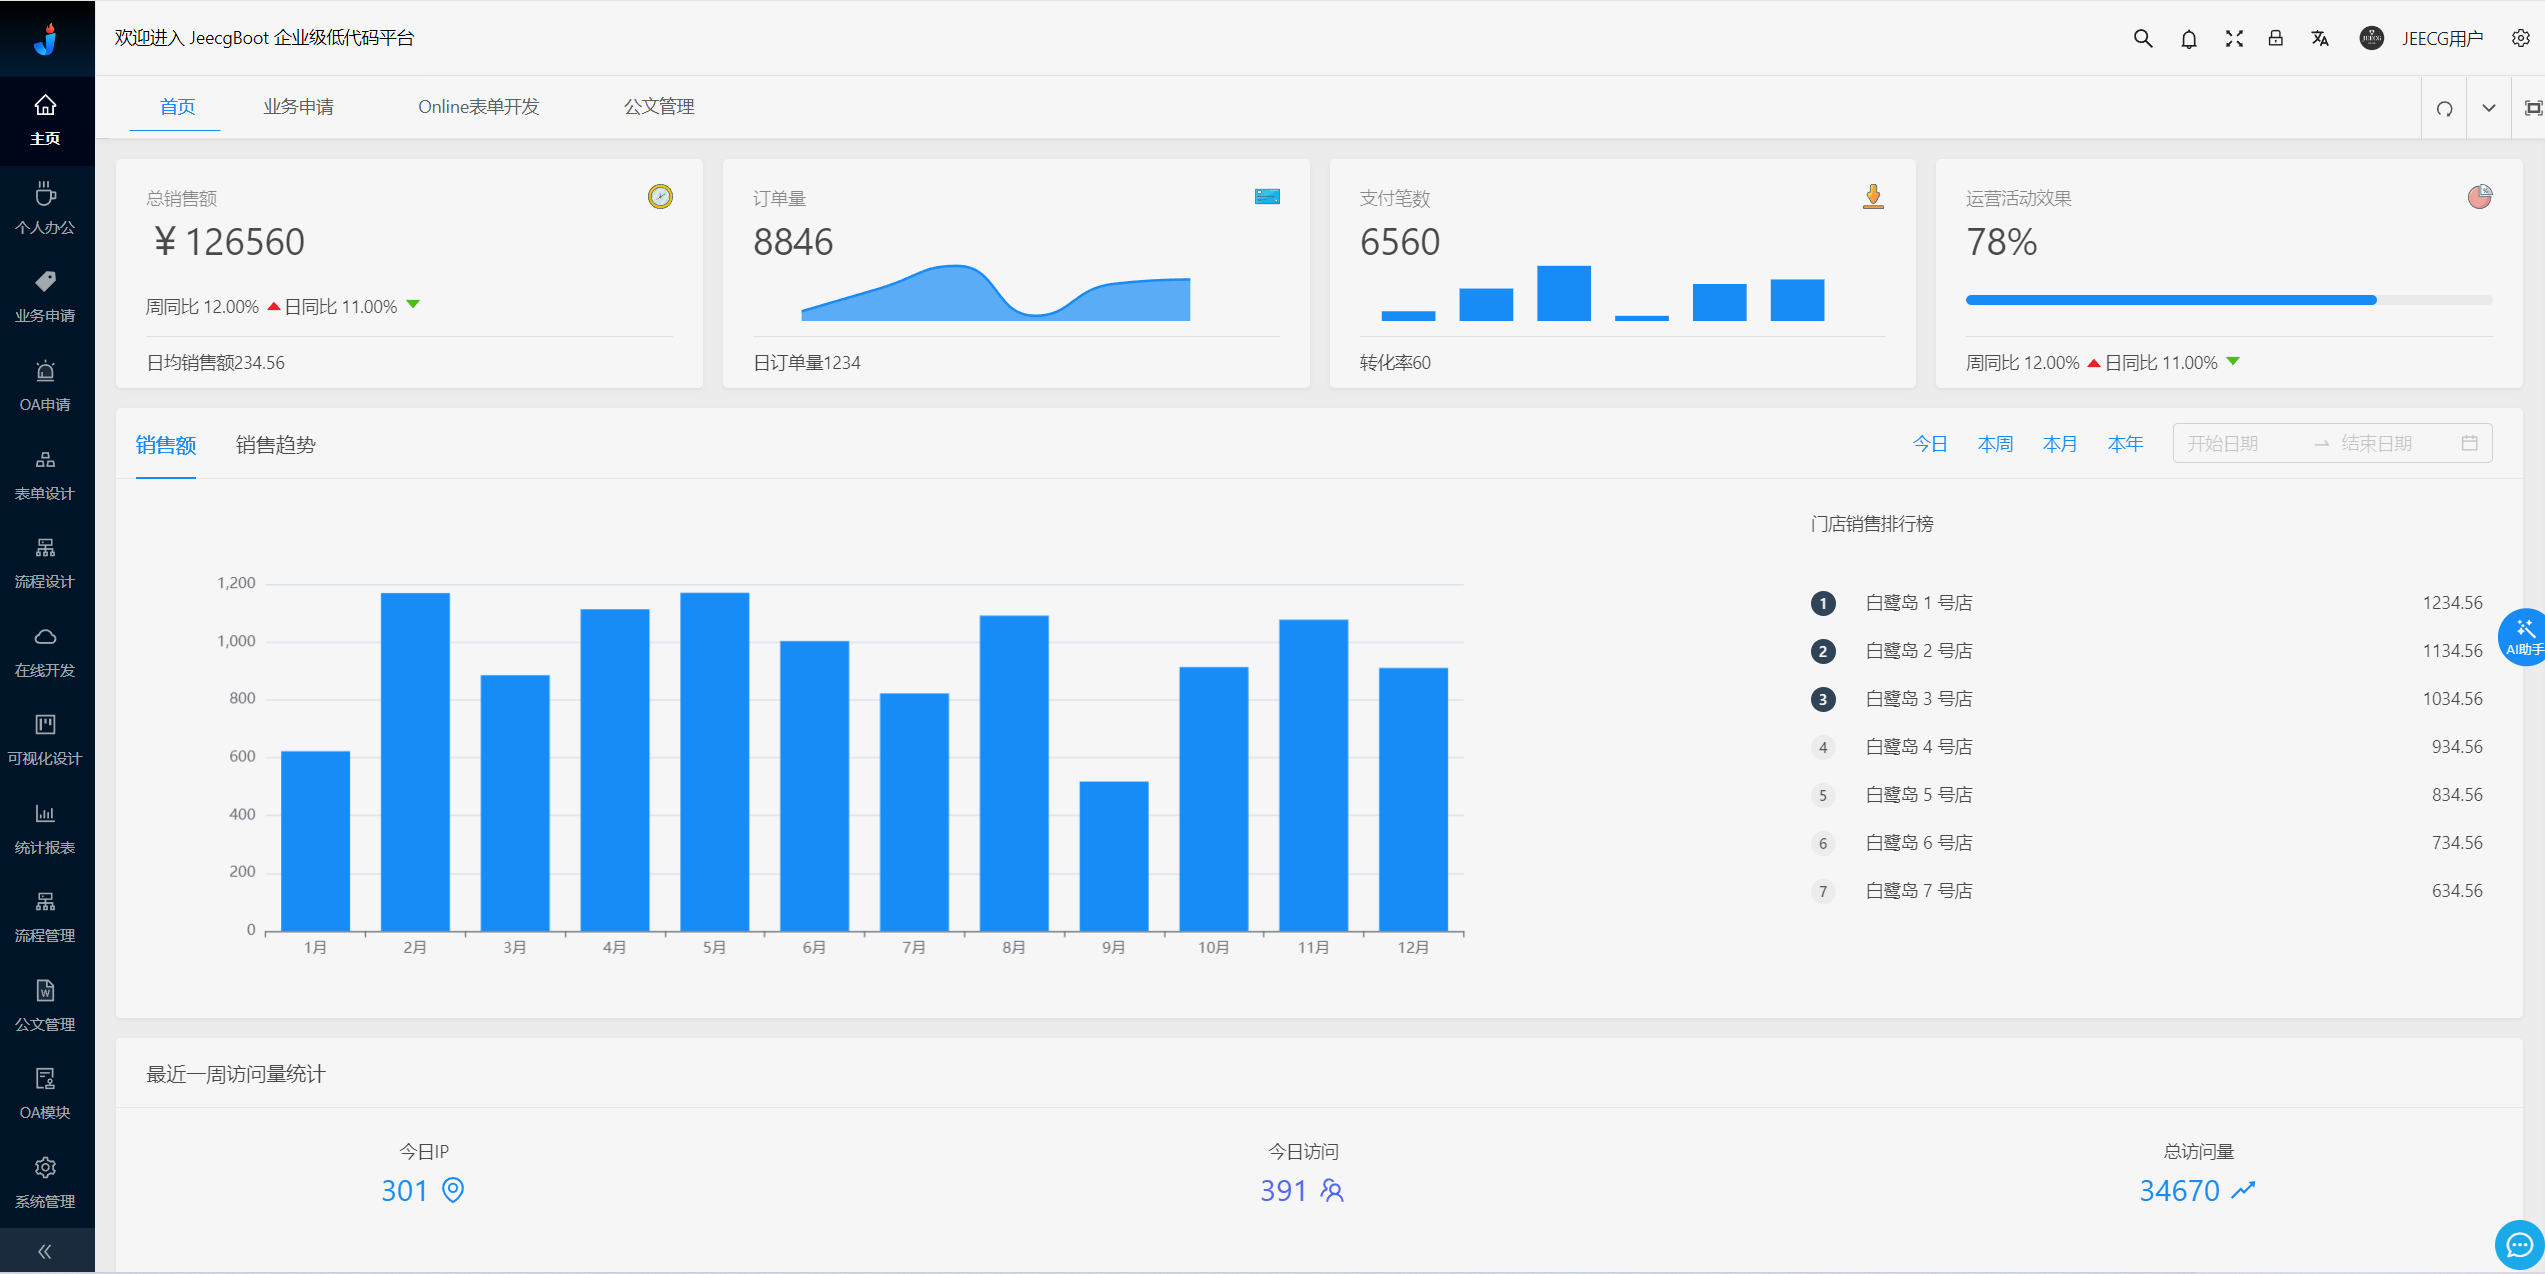
Task: Open settings gear in top-right corner
Action: pyautogui.click(x=2521, y=38)
